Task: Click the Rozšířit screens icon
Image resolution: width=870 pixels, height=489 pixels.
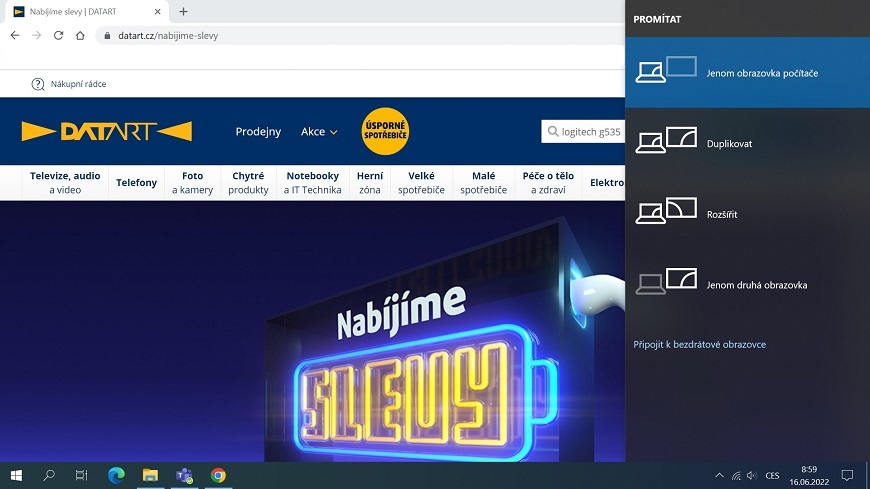Action: 666,210
